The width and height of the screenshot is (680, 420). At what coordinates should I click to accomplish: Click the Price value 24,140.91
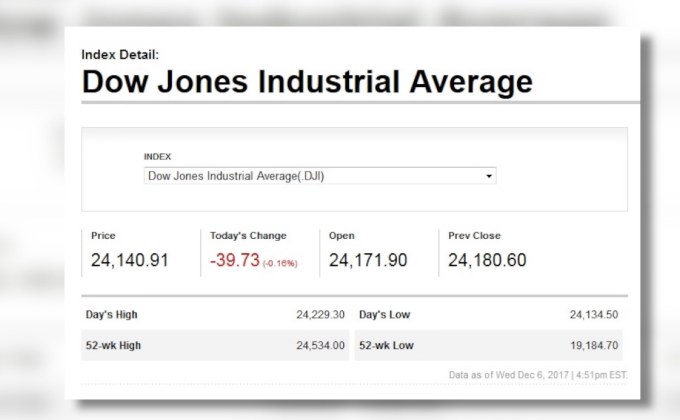pyautogui.click(x=130, y=261)
